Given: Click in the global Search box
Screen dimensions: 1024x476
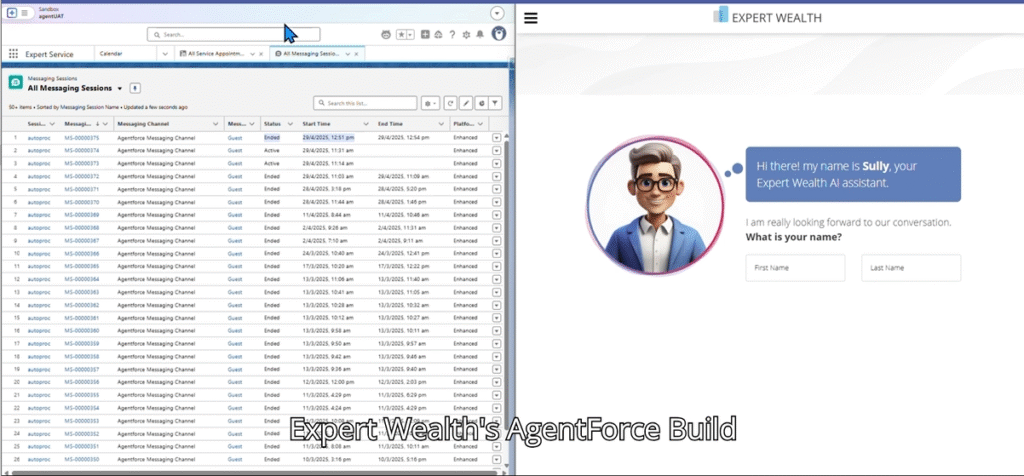Looking at the screenshot, I should point(233,35).
